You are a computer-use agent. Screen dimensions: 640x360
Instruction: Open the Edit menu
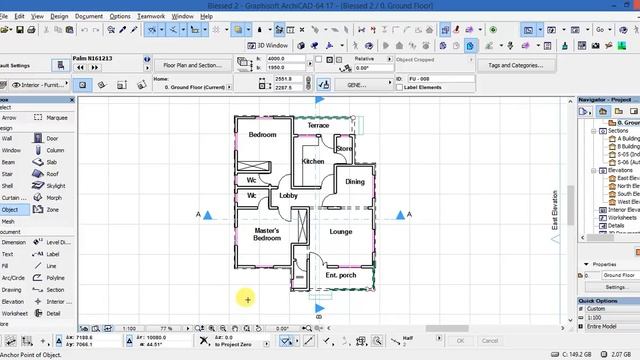19,16
